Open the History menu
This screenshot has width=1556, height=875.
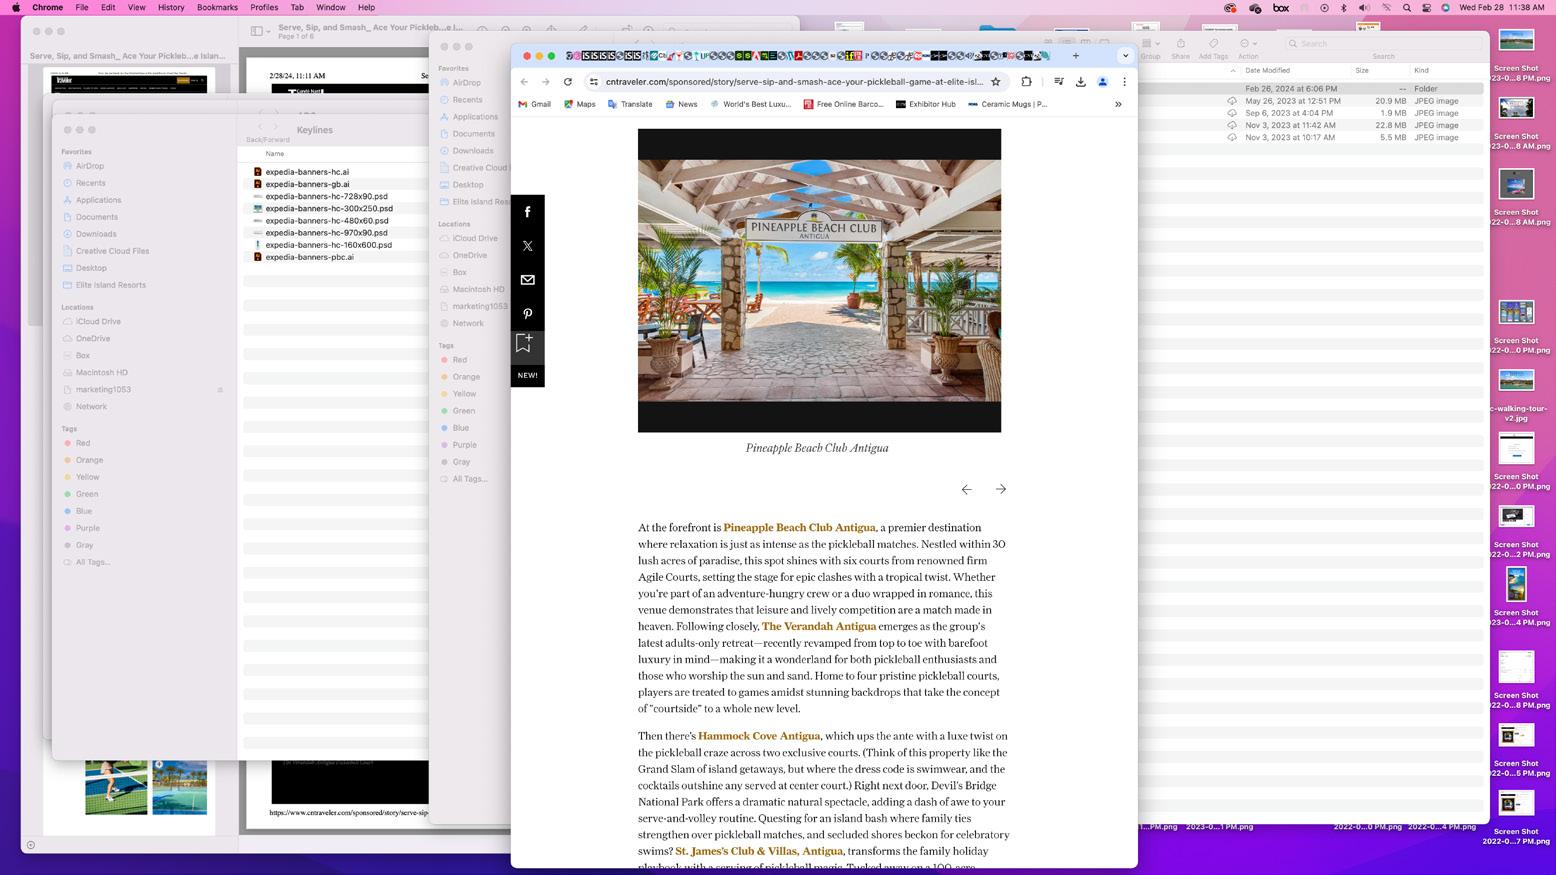[171, 8]
